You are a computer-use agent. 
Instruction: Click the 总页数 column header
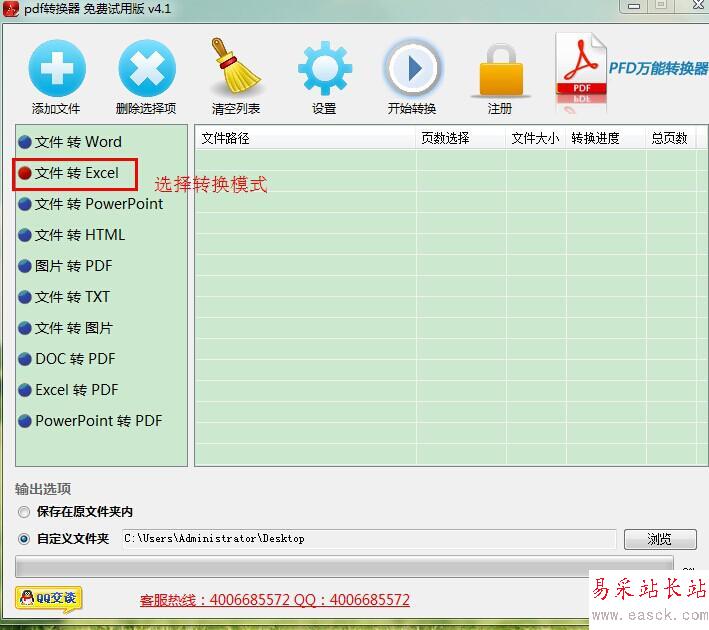pos(671,138)
